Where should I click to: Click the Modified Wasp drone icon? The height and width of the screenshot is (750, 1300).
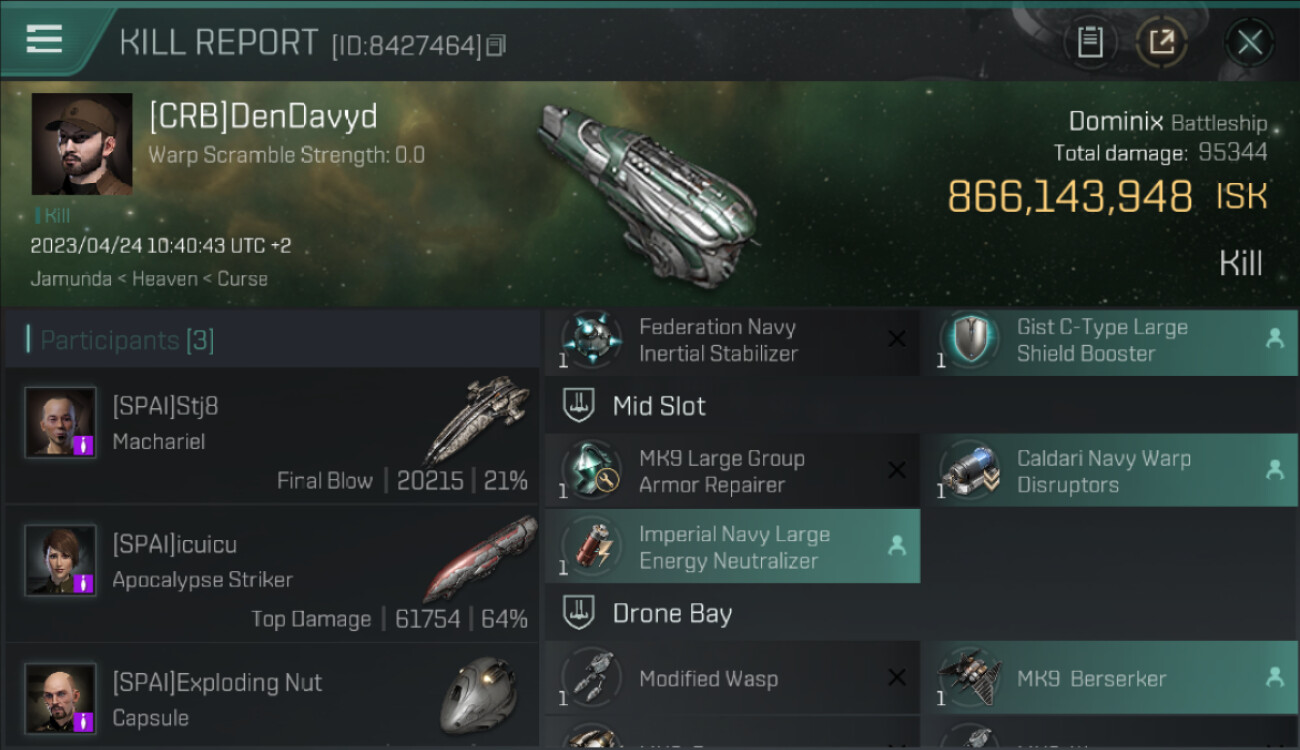(x=588, y=678)
